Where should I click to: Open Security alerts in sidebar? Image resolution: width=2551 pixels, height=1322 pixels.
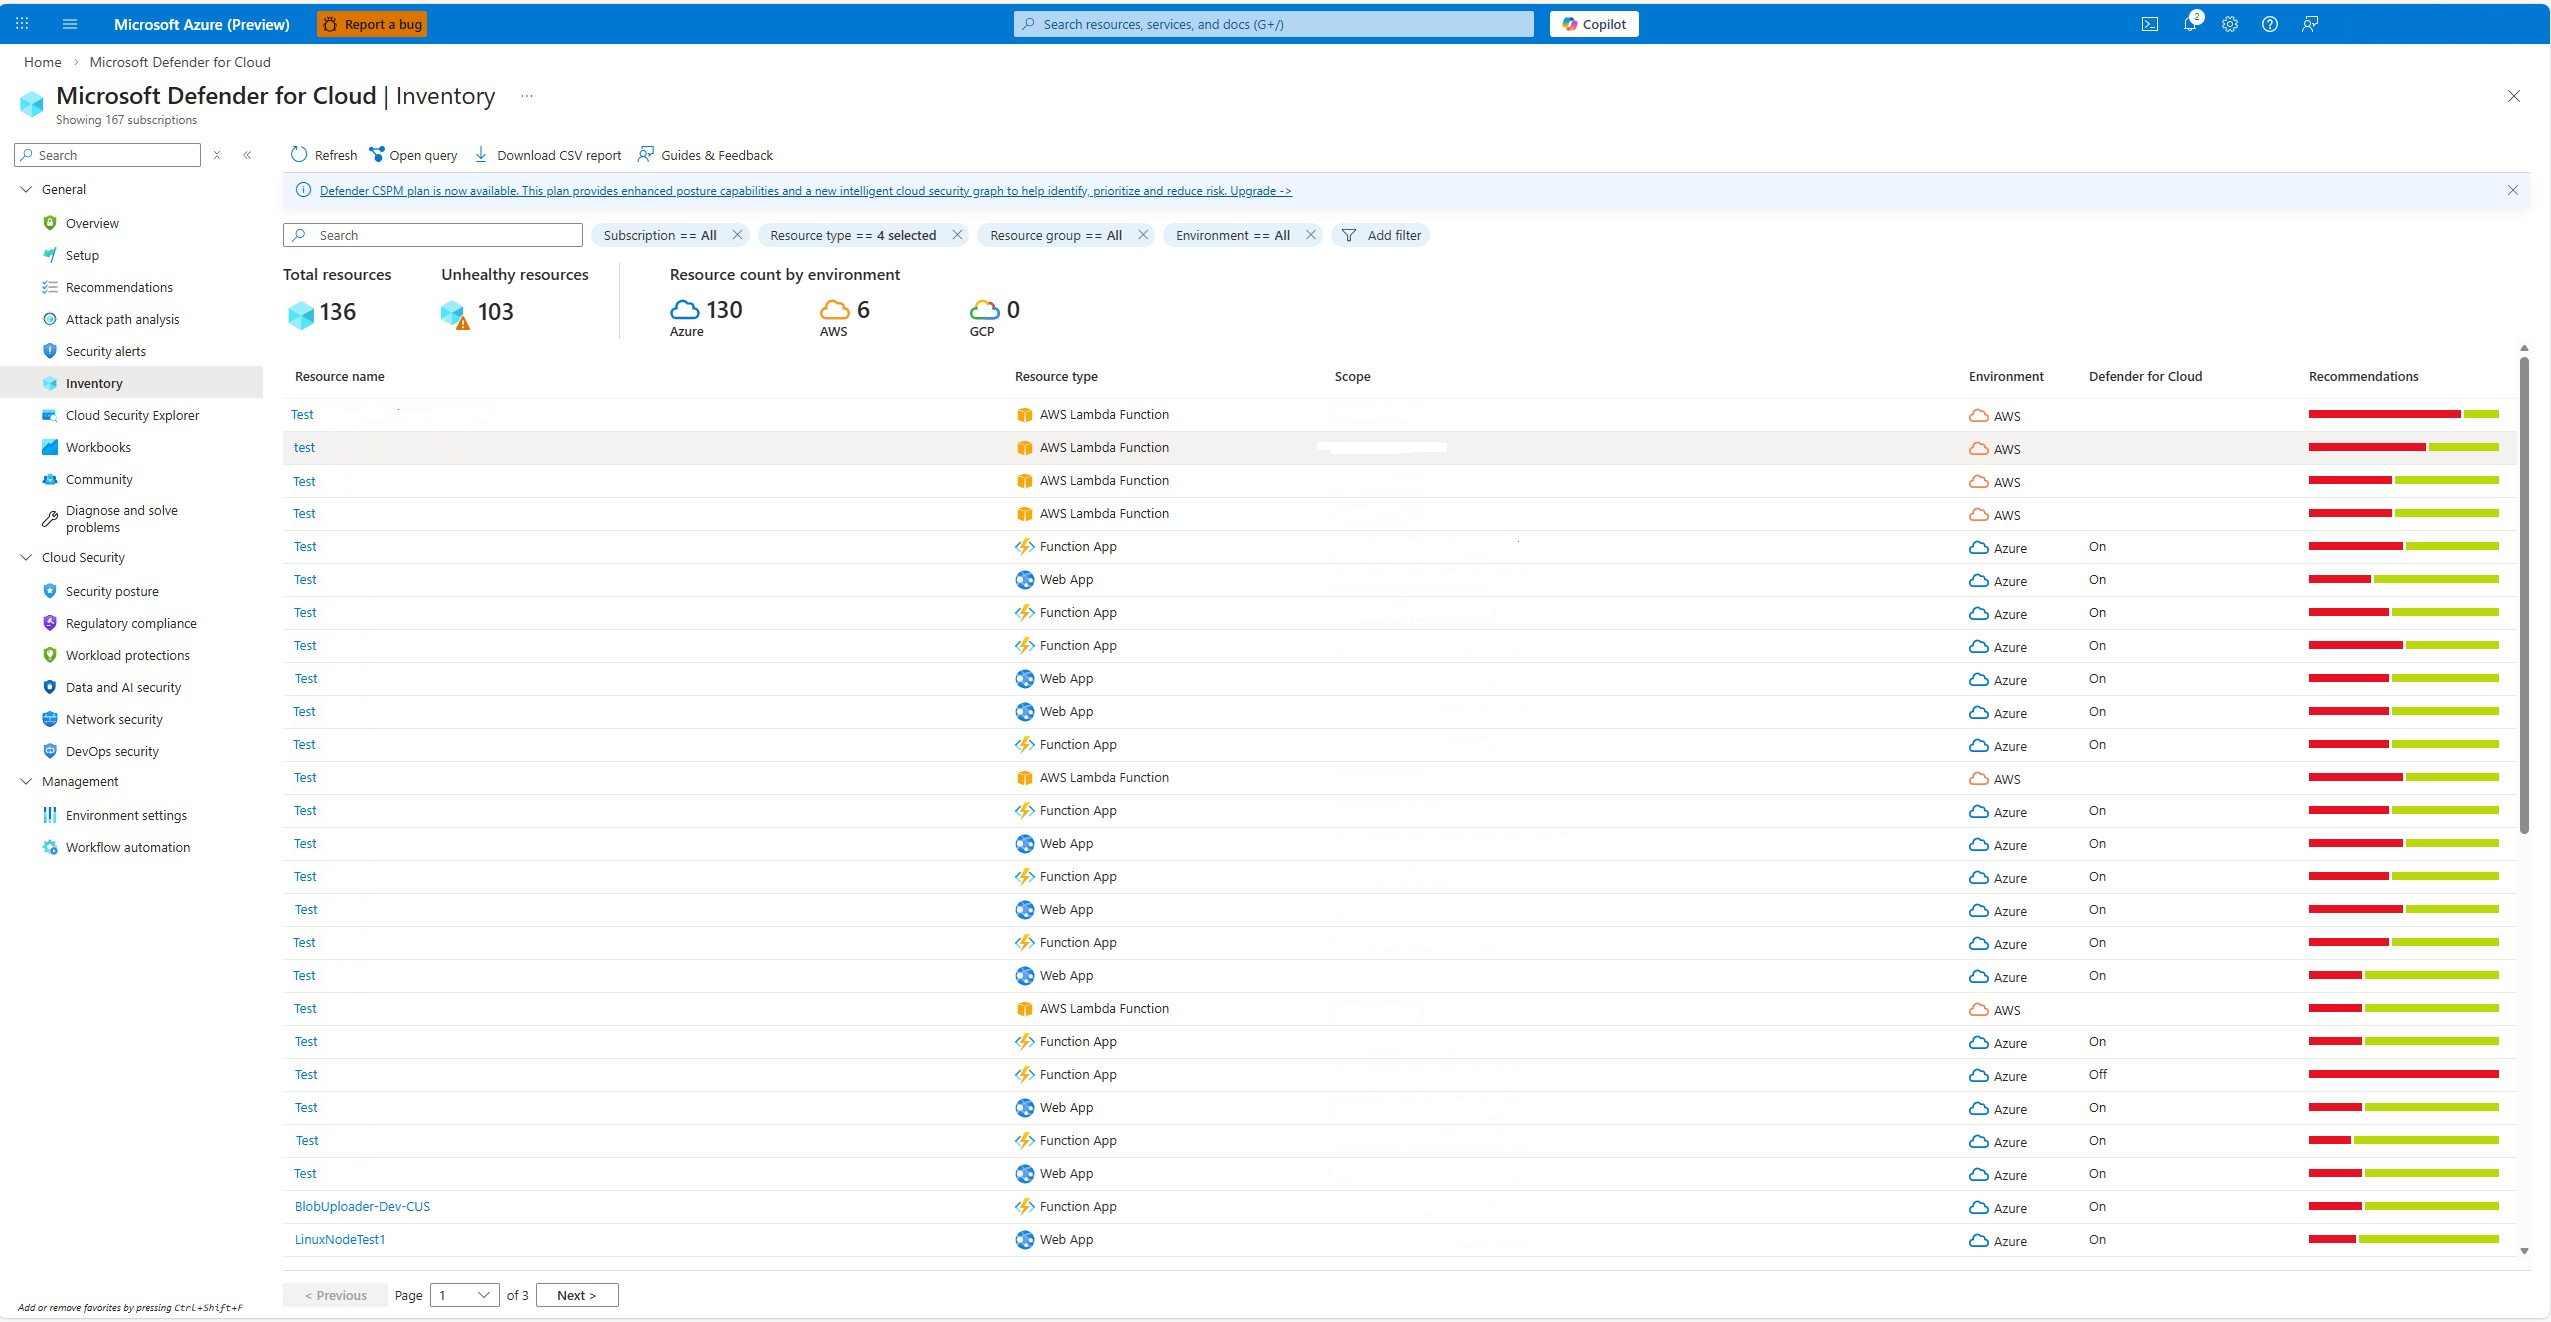click(x=105, y=351)
